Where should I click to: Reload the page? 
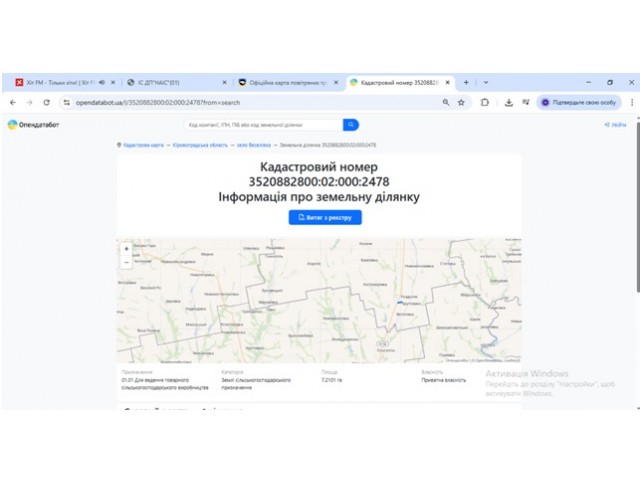pos(47,102)
